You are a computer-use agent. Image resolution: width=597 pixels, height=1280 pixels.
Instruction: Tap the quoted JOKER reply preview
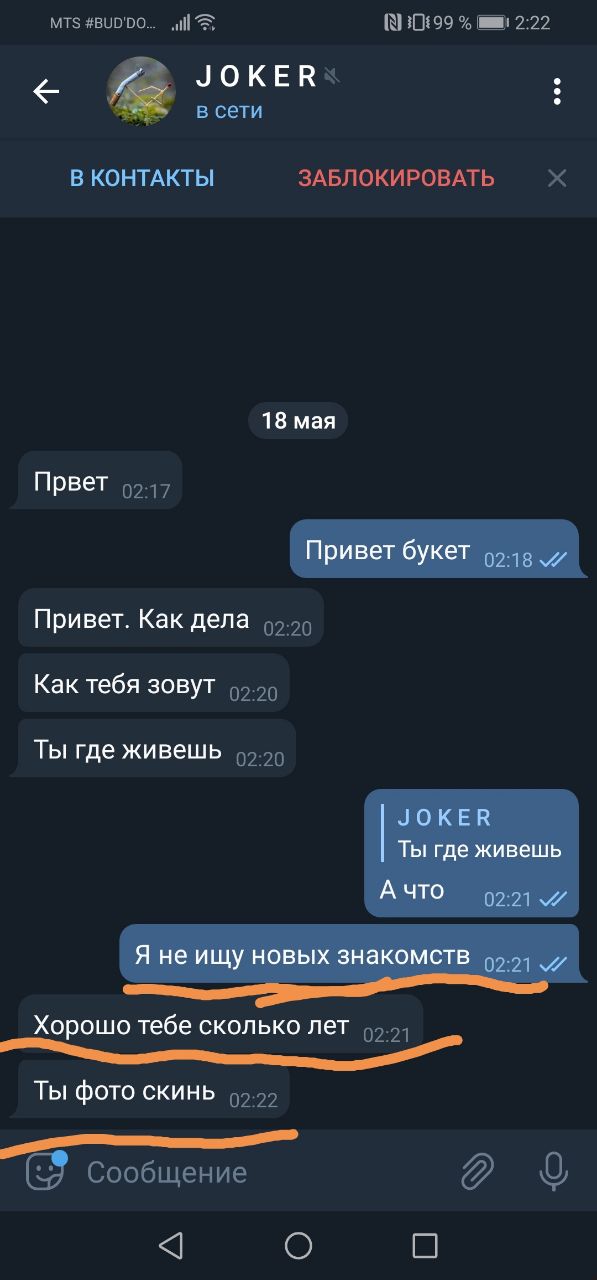point(472,833)
